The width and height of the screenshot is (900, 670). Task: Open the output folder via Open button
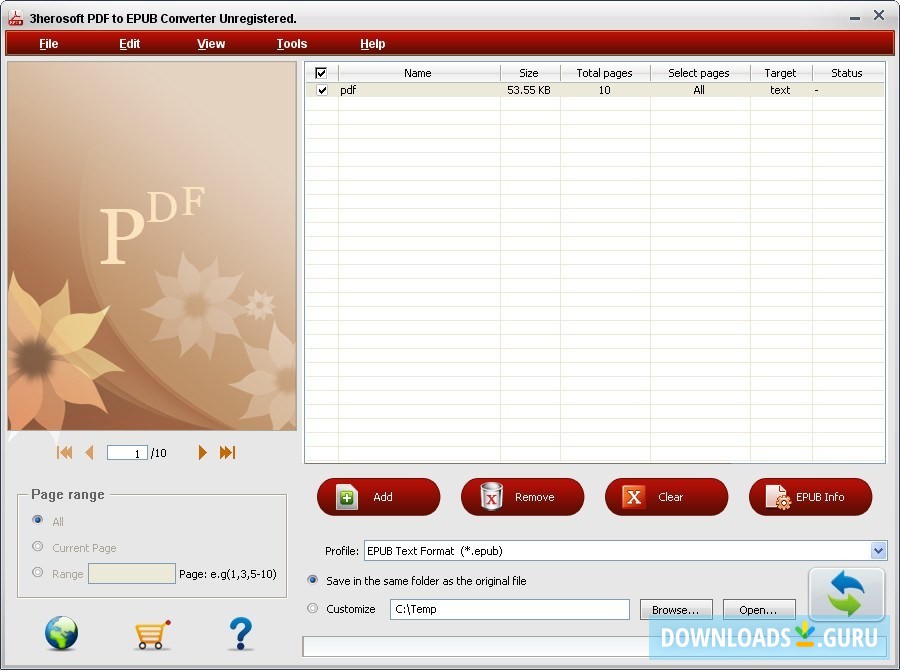pos(758,609)
